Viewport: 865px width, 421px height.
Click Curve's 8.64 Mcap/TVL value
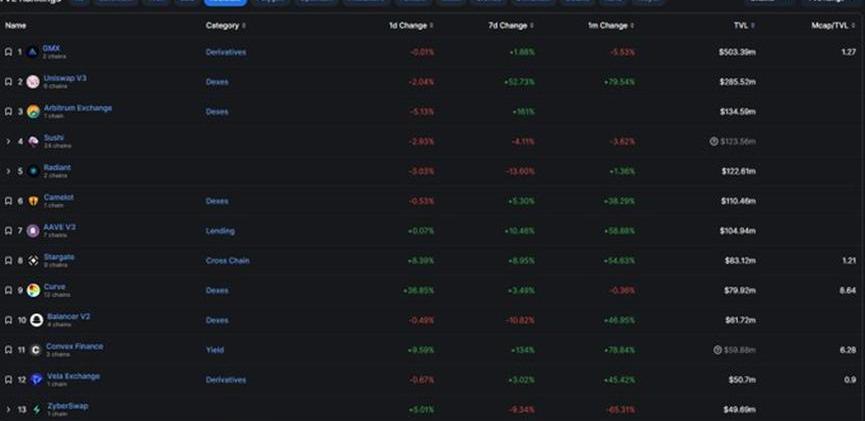[x=848, y=291]
